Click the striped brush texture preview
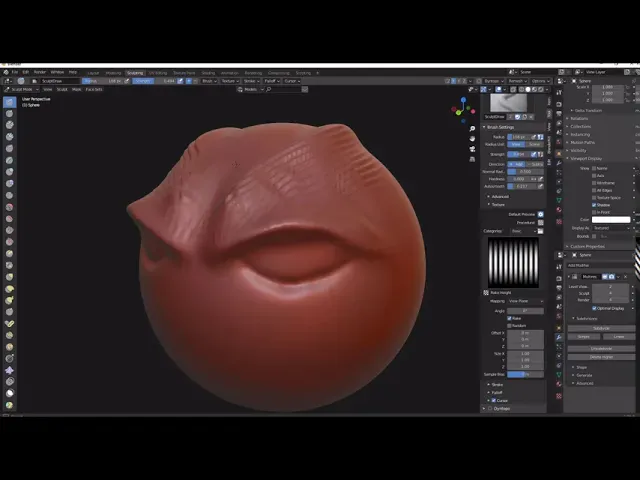Screen dimensions: 640x480 (x=513, y=262)
